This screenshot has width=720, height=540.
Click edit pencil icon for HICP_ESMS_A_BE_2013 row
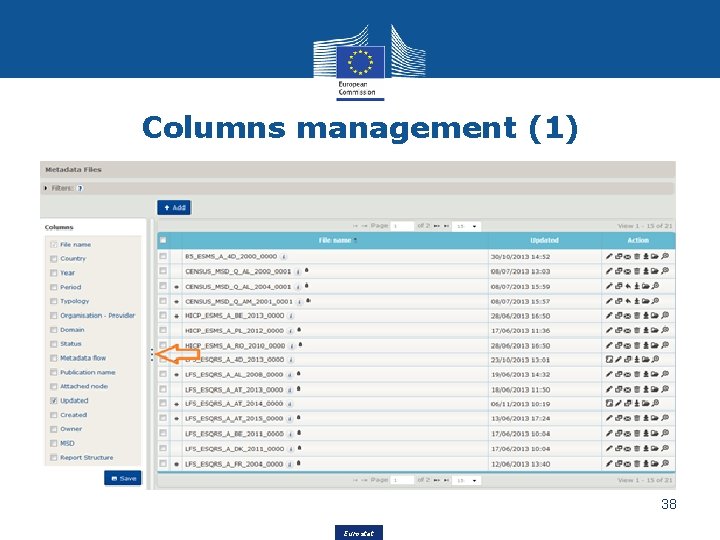click(609, 315)
